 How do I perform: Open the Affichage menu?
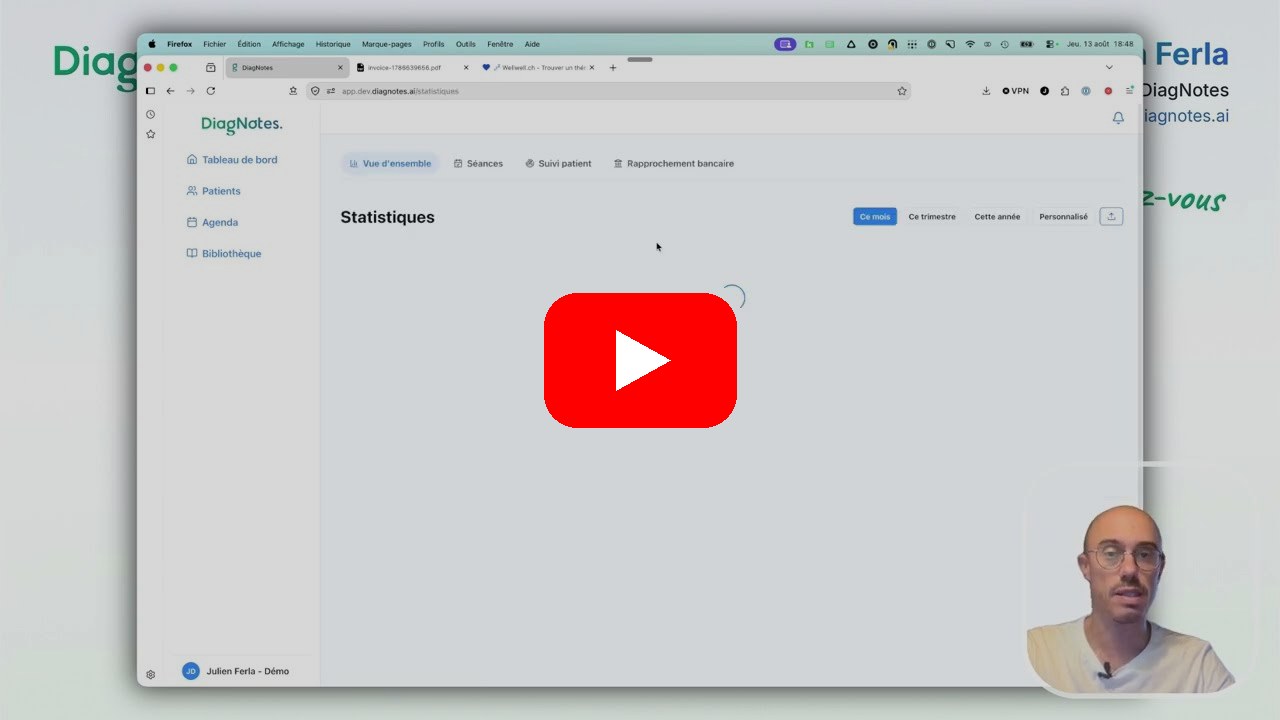tap(288, 44)
